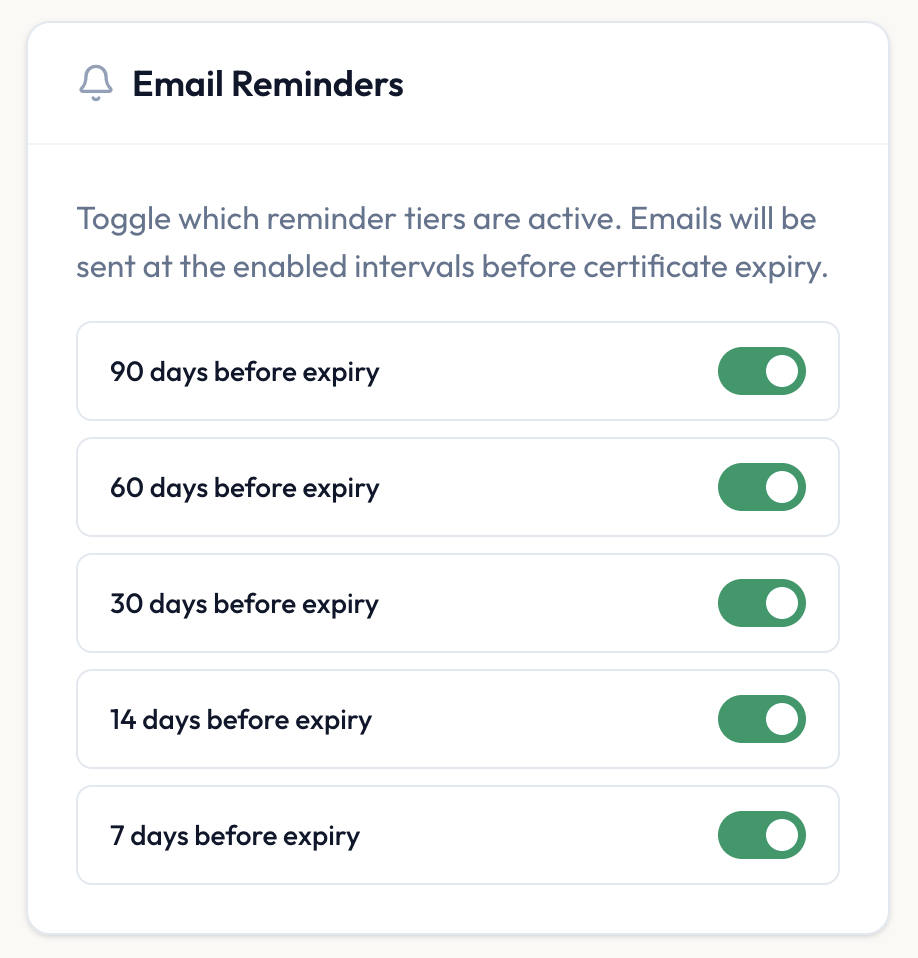Click the '7 days before expiry' label
The width and height of the screenshot is (918, 958).
click(x=235, y=836)
